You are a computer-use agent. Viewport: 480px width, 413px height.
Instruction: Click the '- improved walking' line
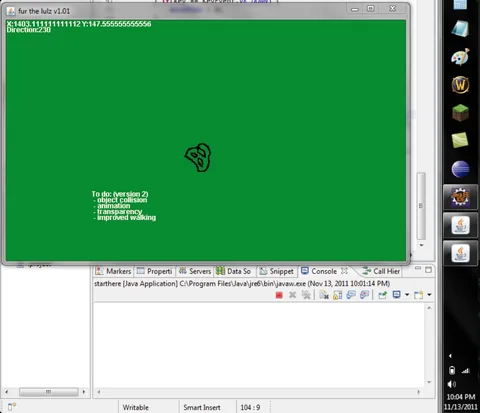pyautogui.click(x=125, y=218)
